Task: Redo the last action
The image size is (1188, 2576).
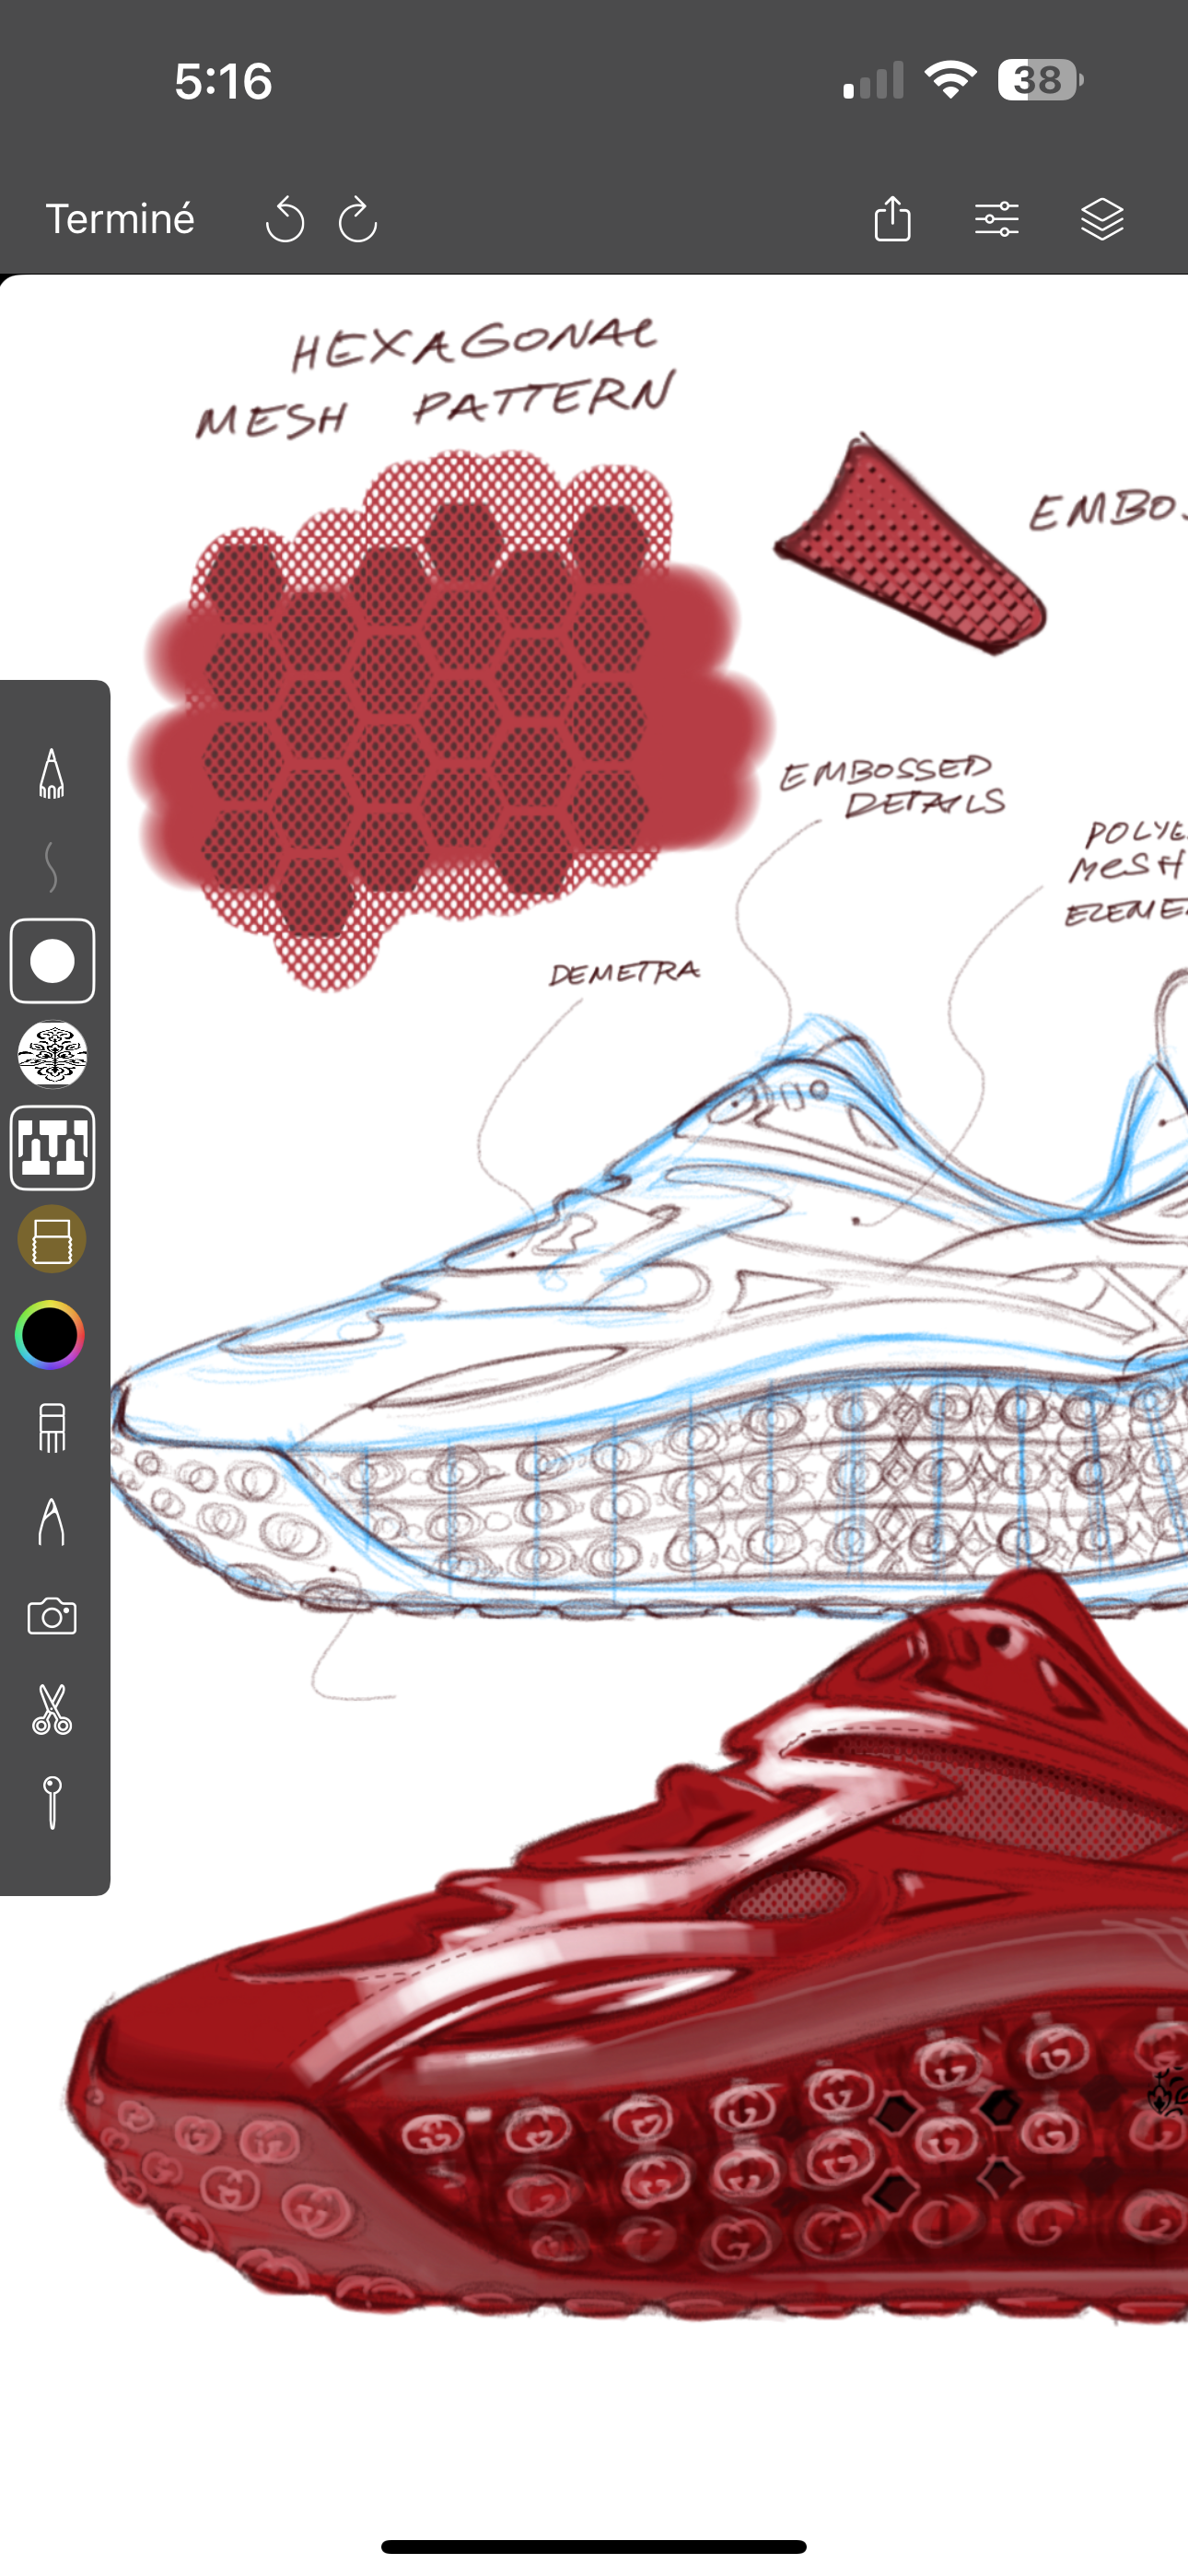Action: (357, 219)
